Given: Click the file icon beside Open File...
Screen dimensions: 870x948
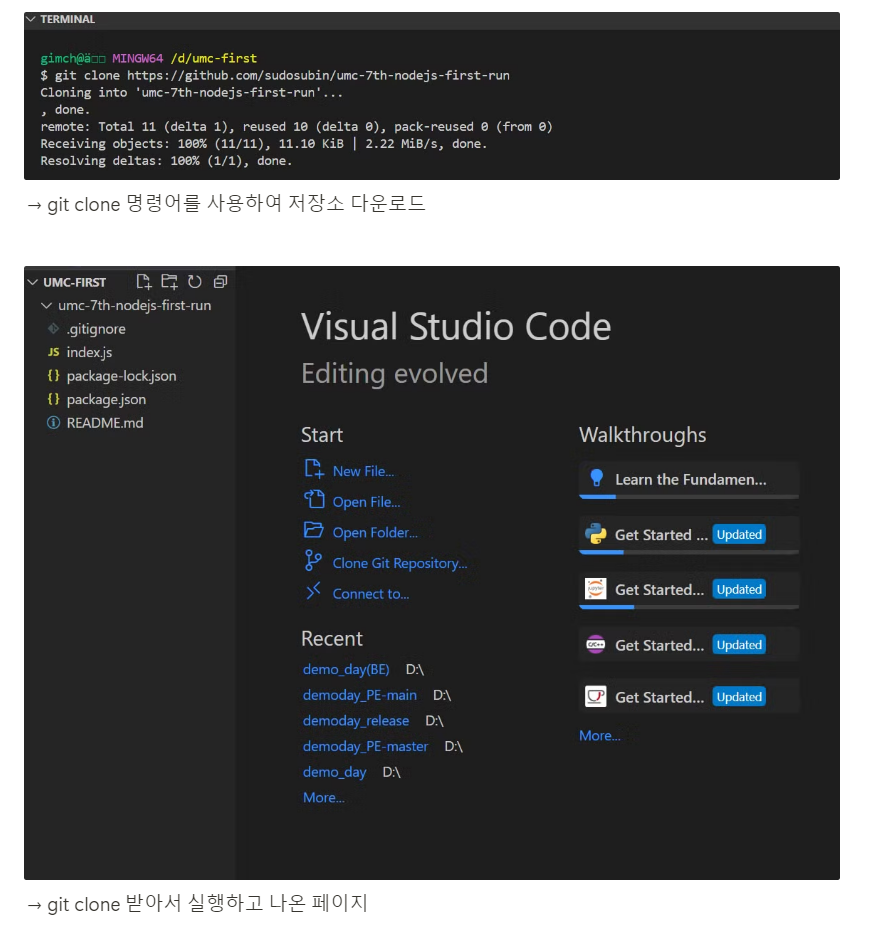Looking at the screenshot, I should tap(314, 499).
